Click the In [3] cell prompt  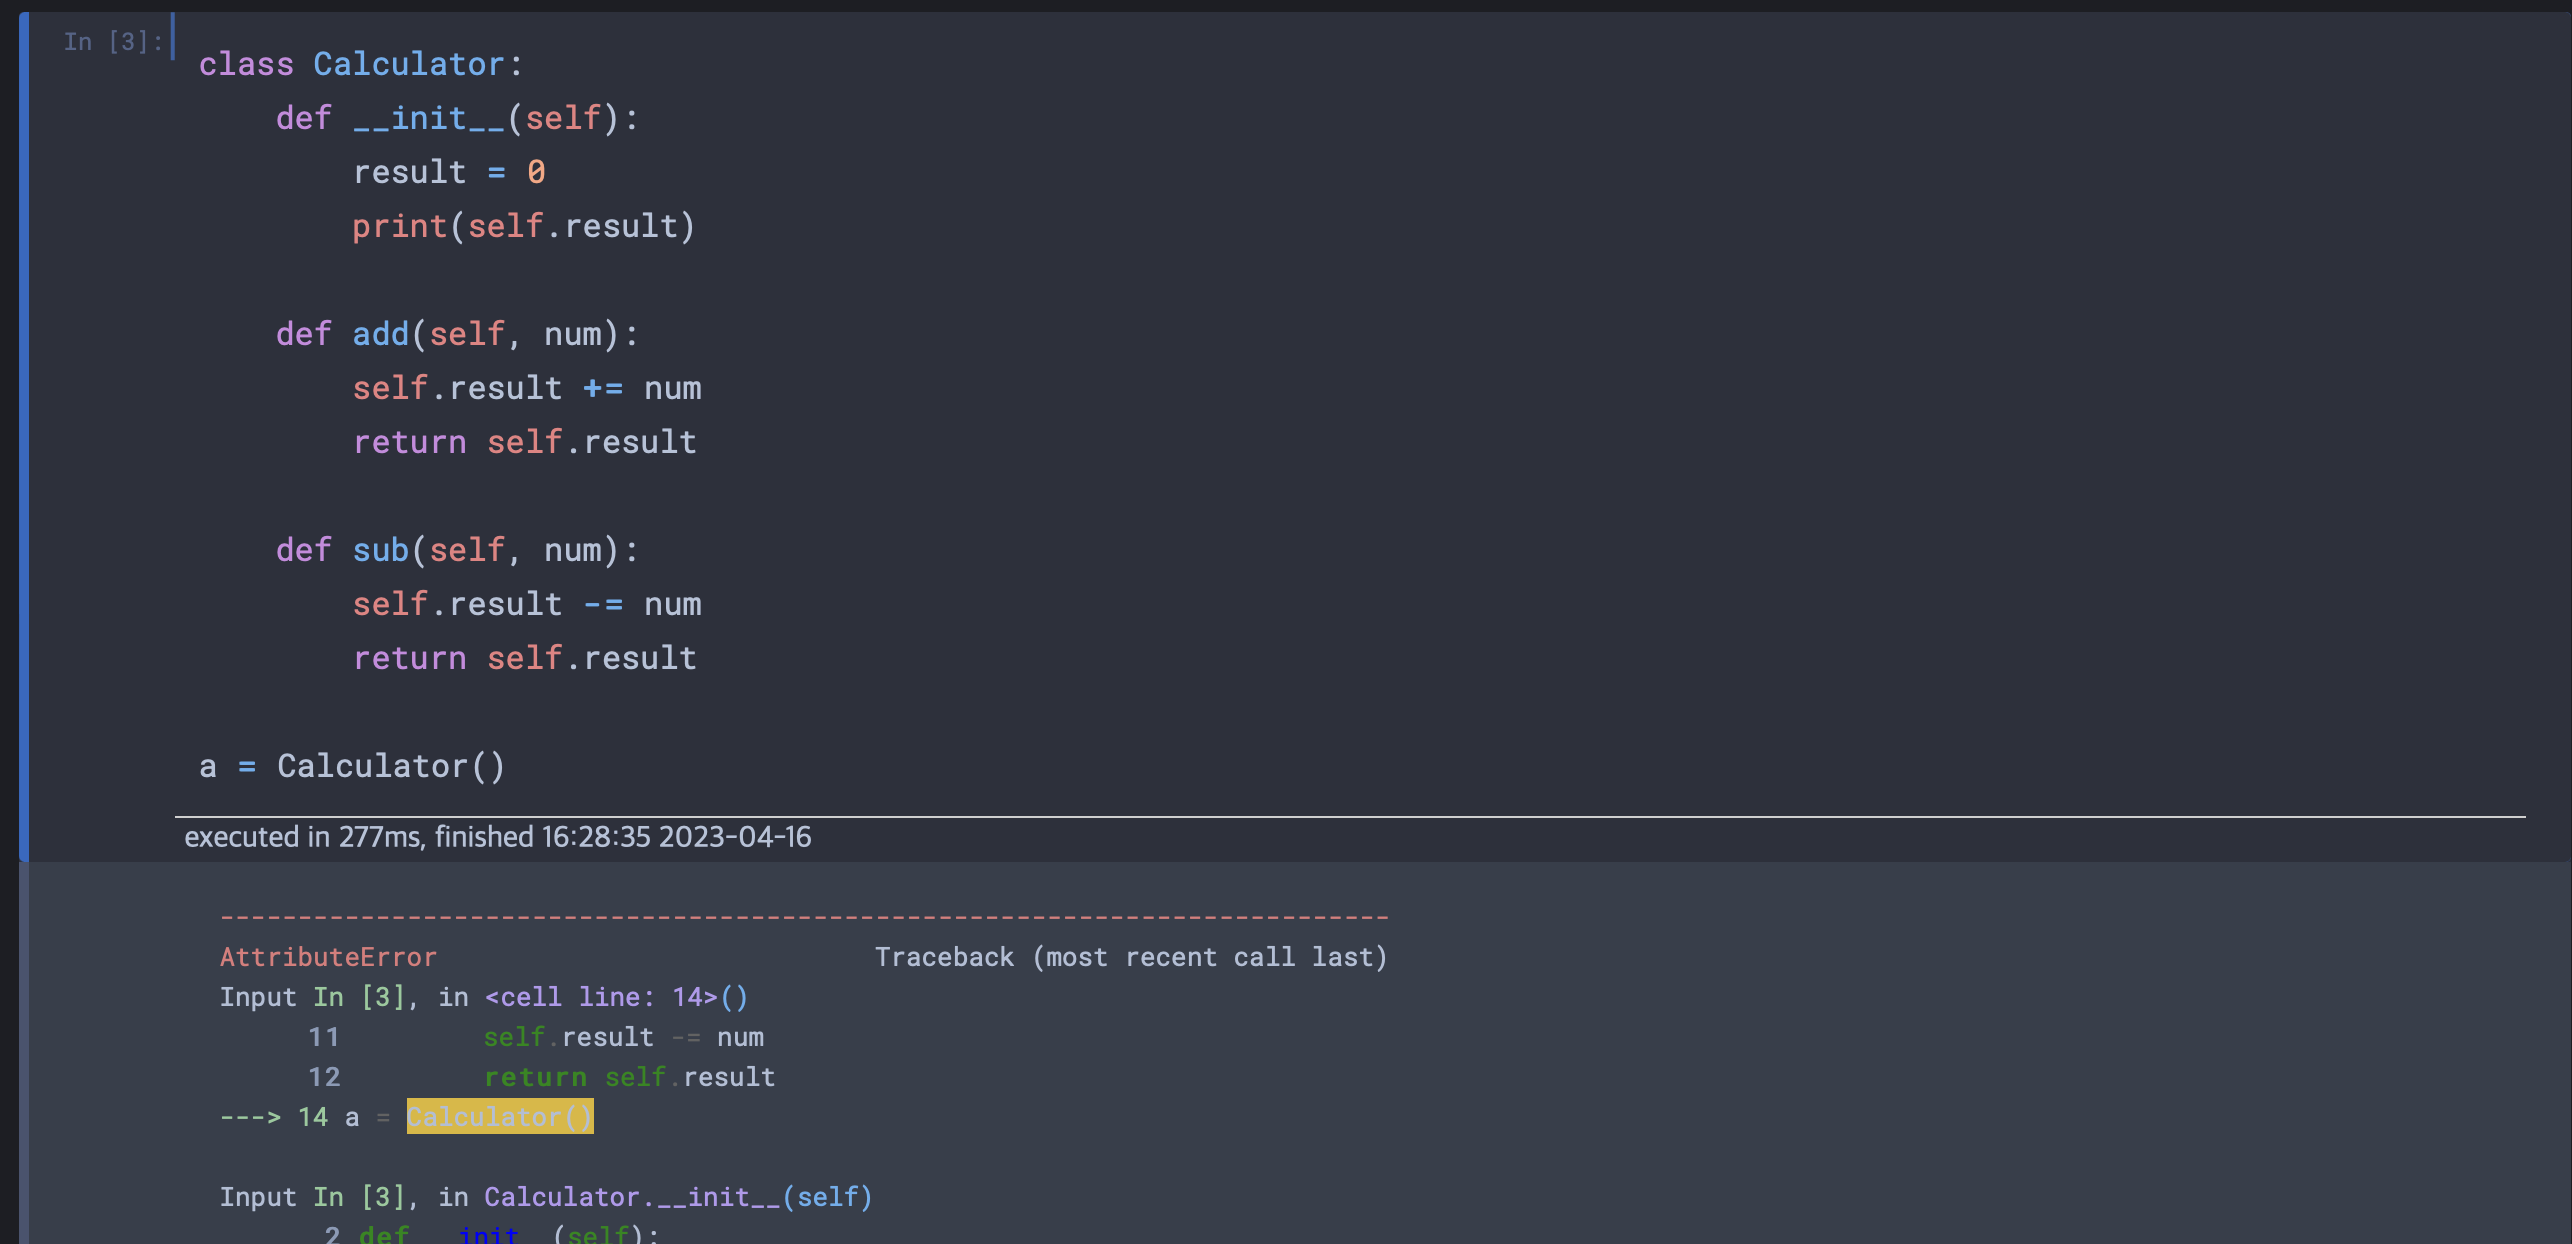(112, 42)
